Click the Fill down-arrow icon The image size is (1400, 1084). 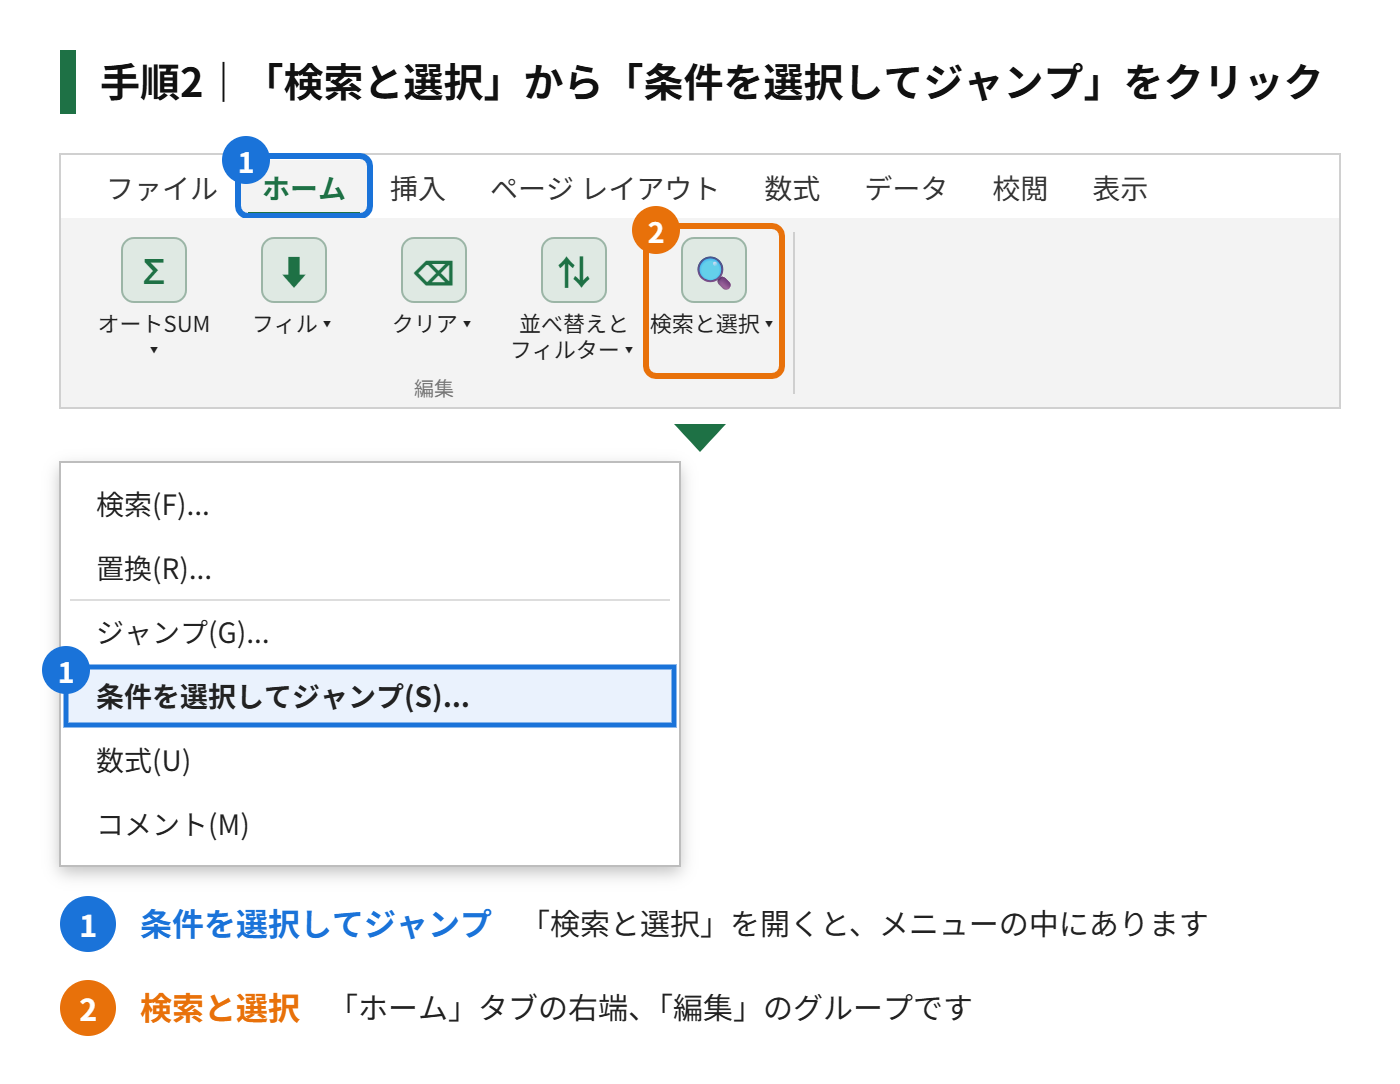[294, 270]
